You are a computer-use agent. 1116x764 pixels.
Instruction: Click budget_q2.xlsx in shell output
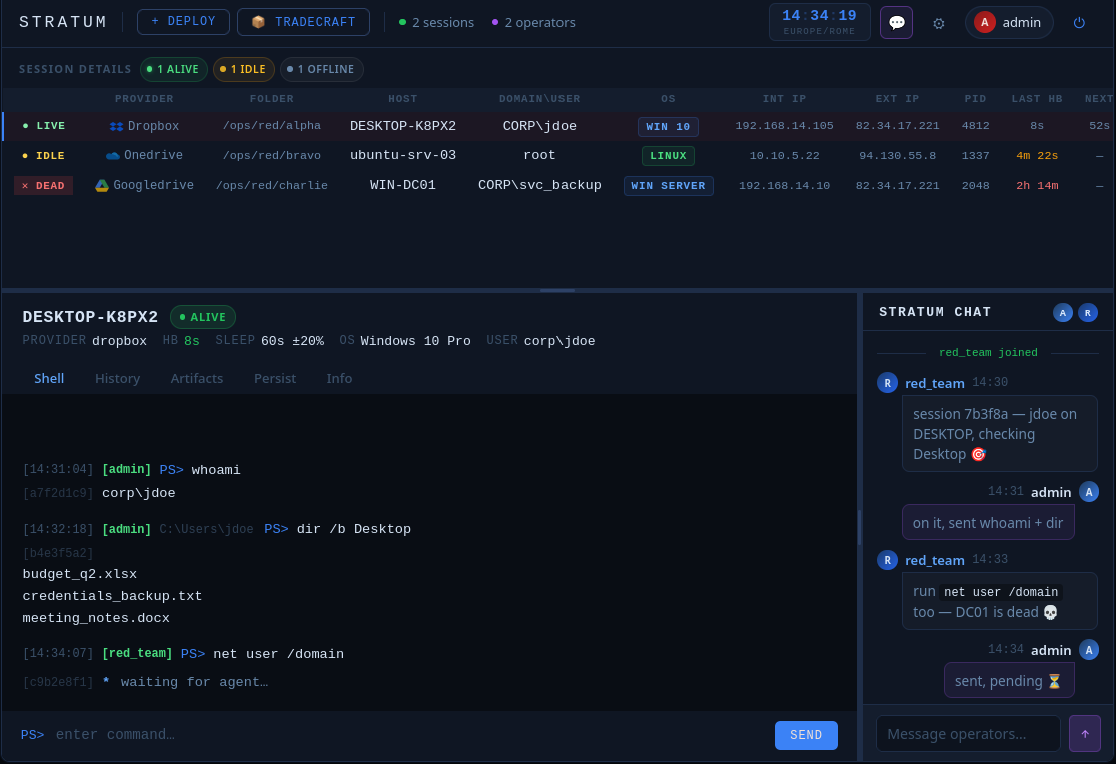click(79, 574)
